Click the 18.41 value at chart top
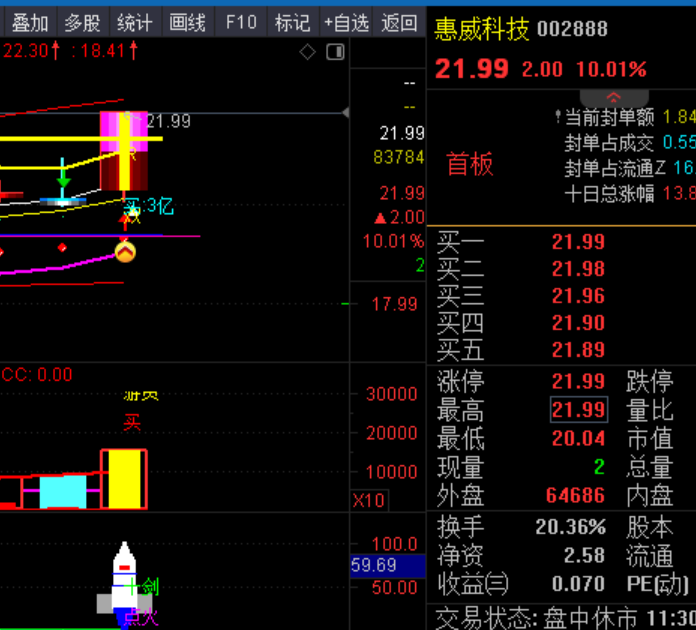 (x=103, y=51)
